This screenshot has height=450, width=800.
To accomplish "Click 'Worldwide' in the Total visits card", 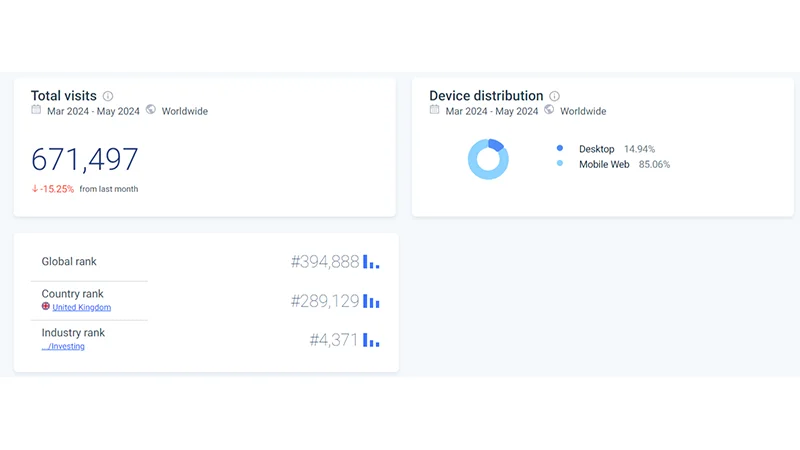I will [x=185, y=111].
